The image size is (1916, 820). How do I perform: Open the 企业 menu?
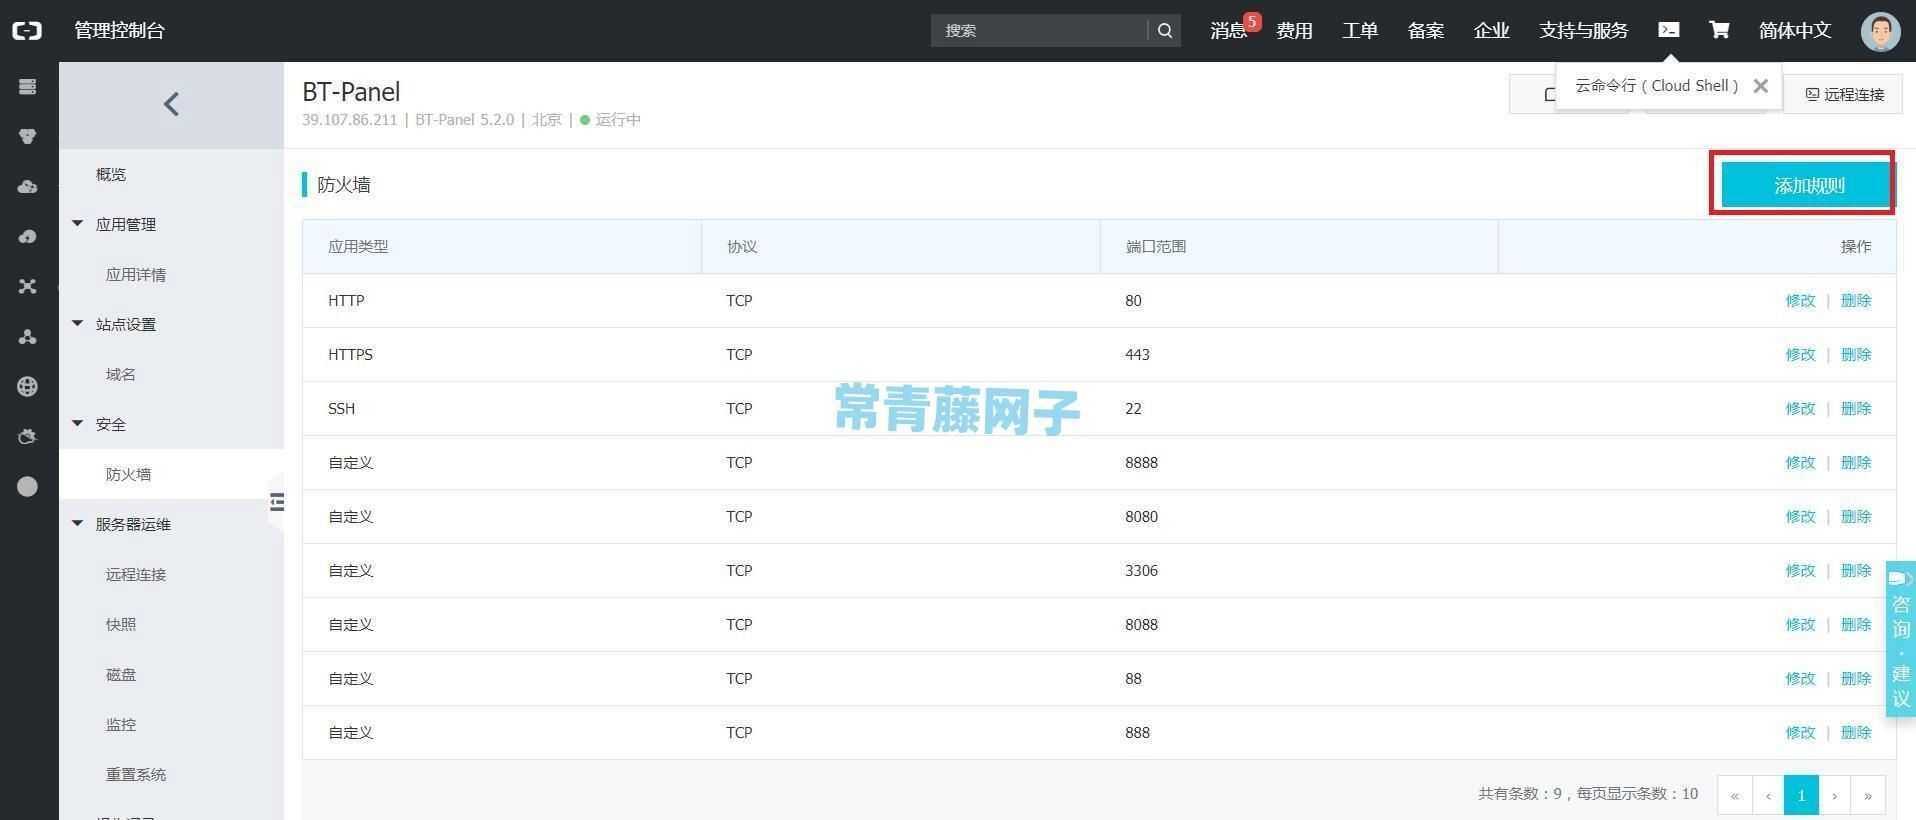pos(1492,31)
